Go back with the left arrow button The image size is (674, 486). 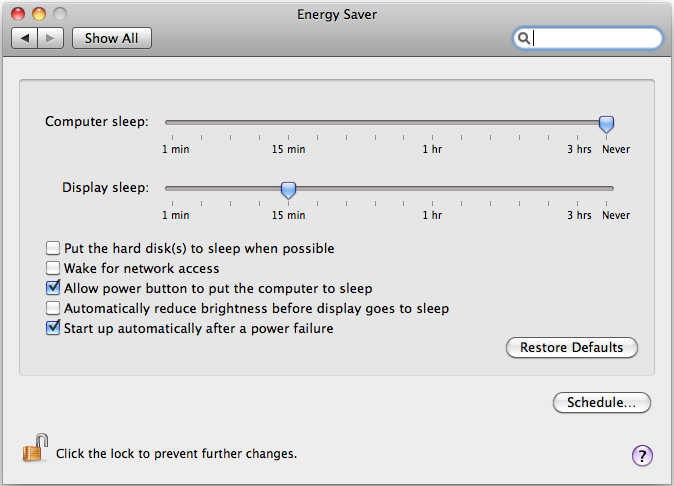[25, 38]
